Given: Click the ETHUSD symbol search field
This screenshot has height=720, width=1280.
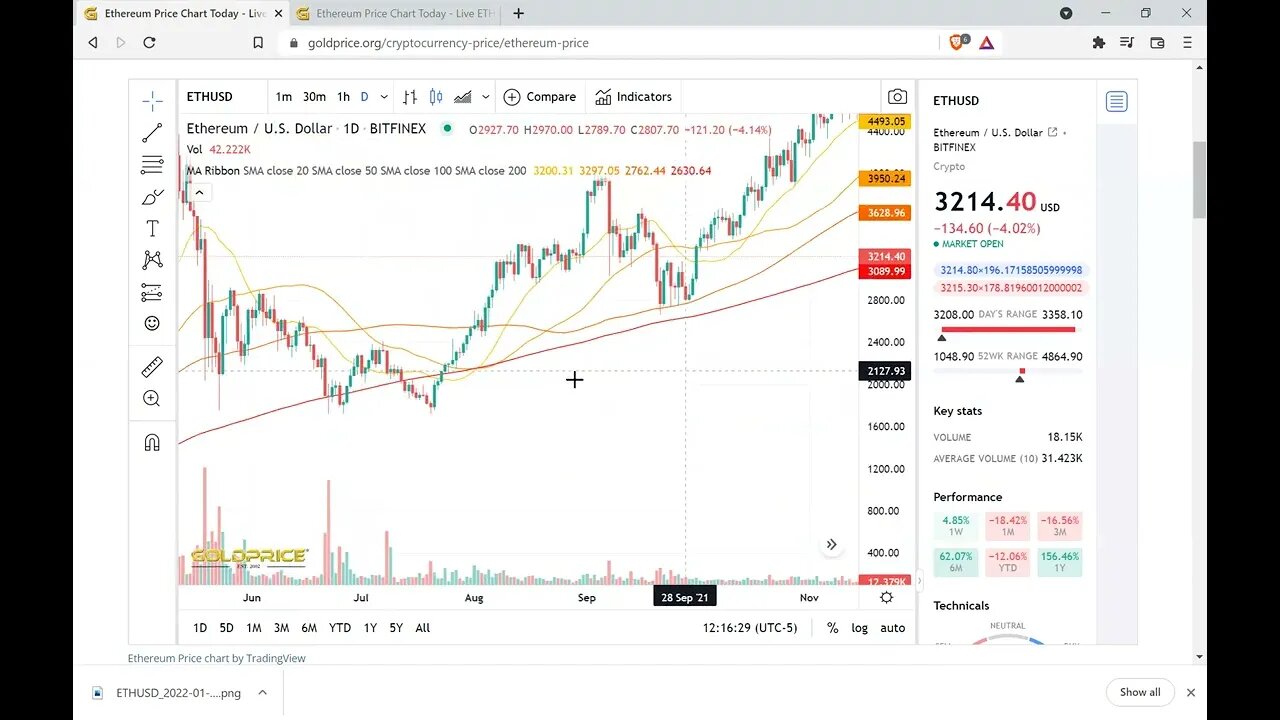Looking at the screenshot, I should (x=223, y=97).
